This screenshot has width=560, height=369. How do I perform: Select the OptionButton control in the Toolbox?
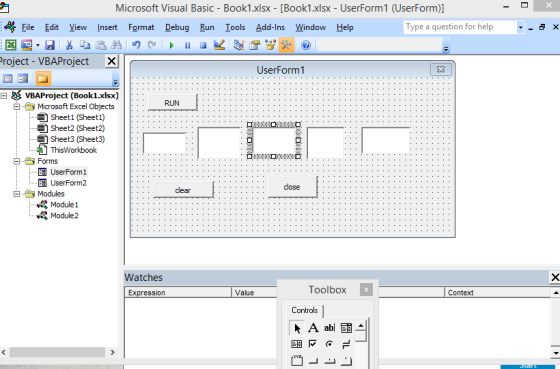(x=329, y=344)
